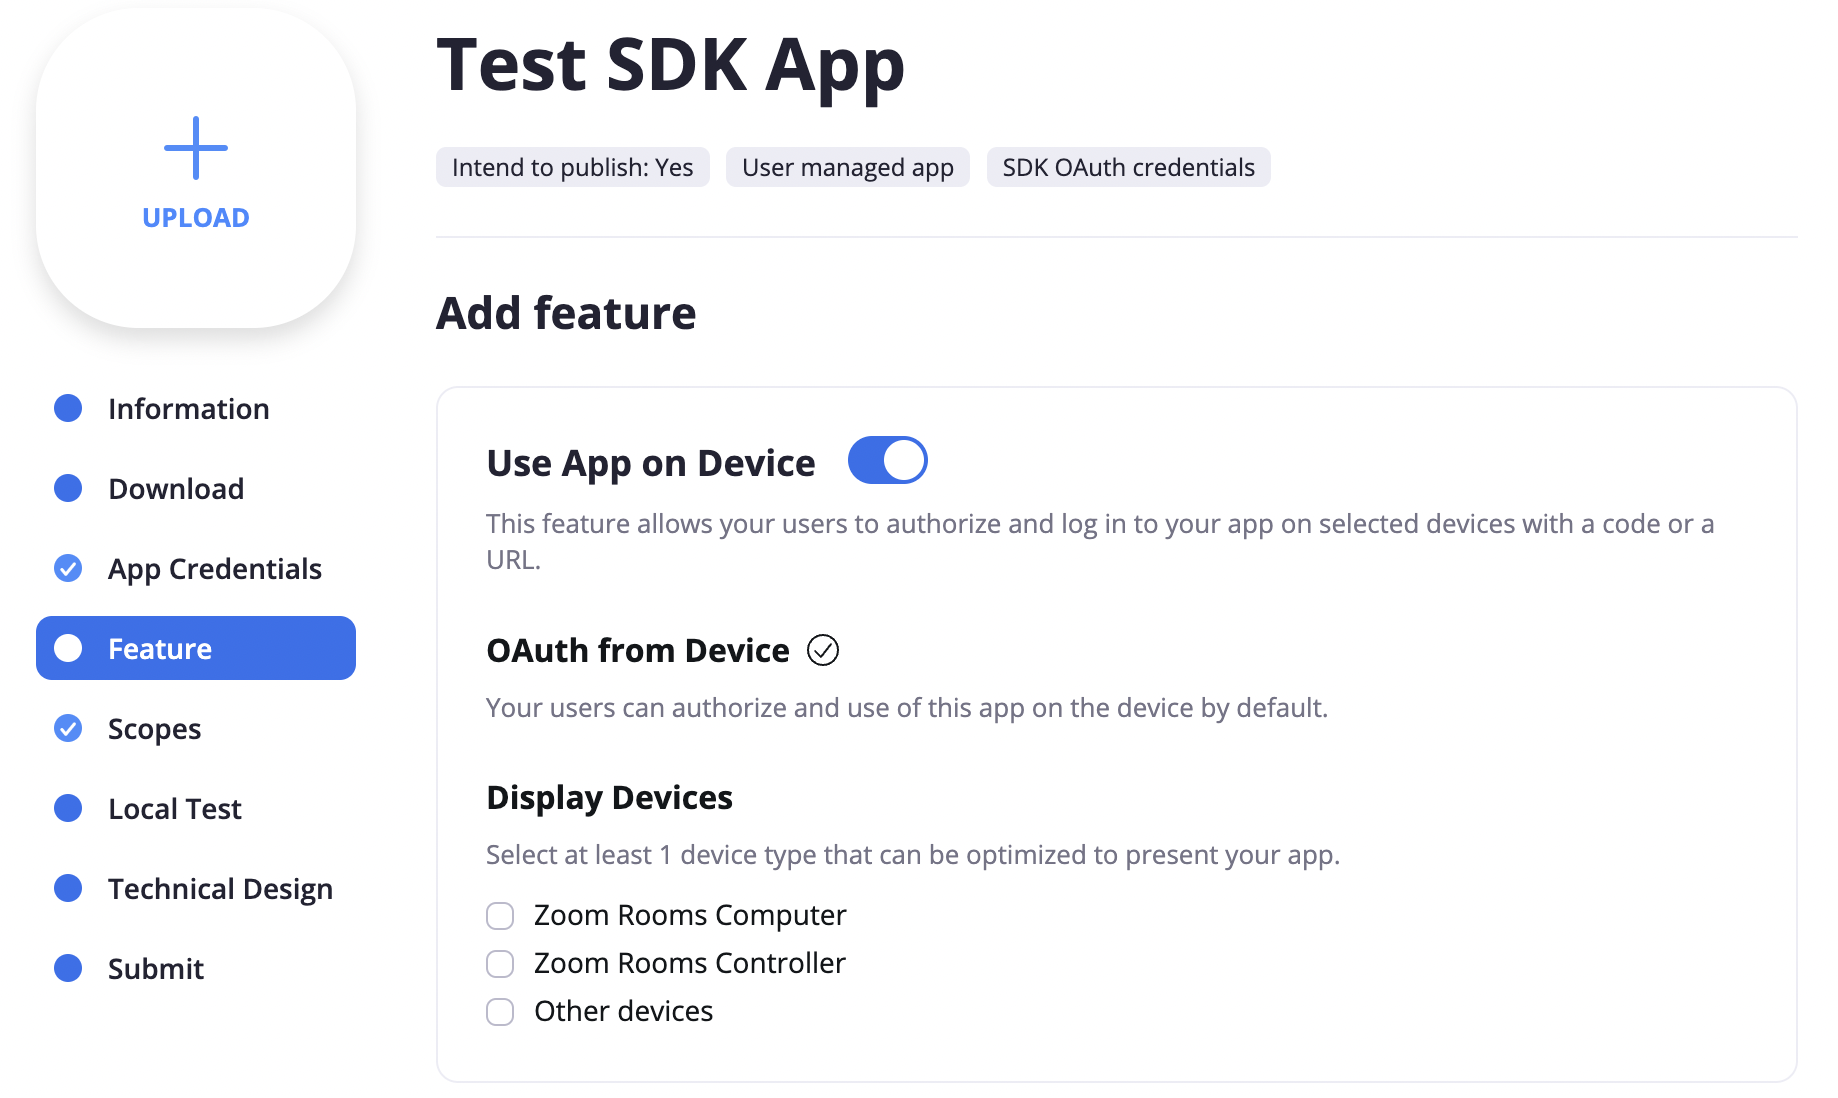Click the Intend to publish: Yes tag

(x=572, y=167)
